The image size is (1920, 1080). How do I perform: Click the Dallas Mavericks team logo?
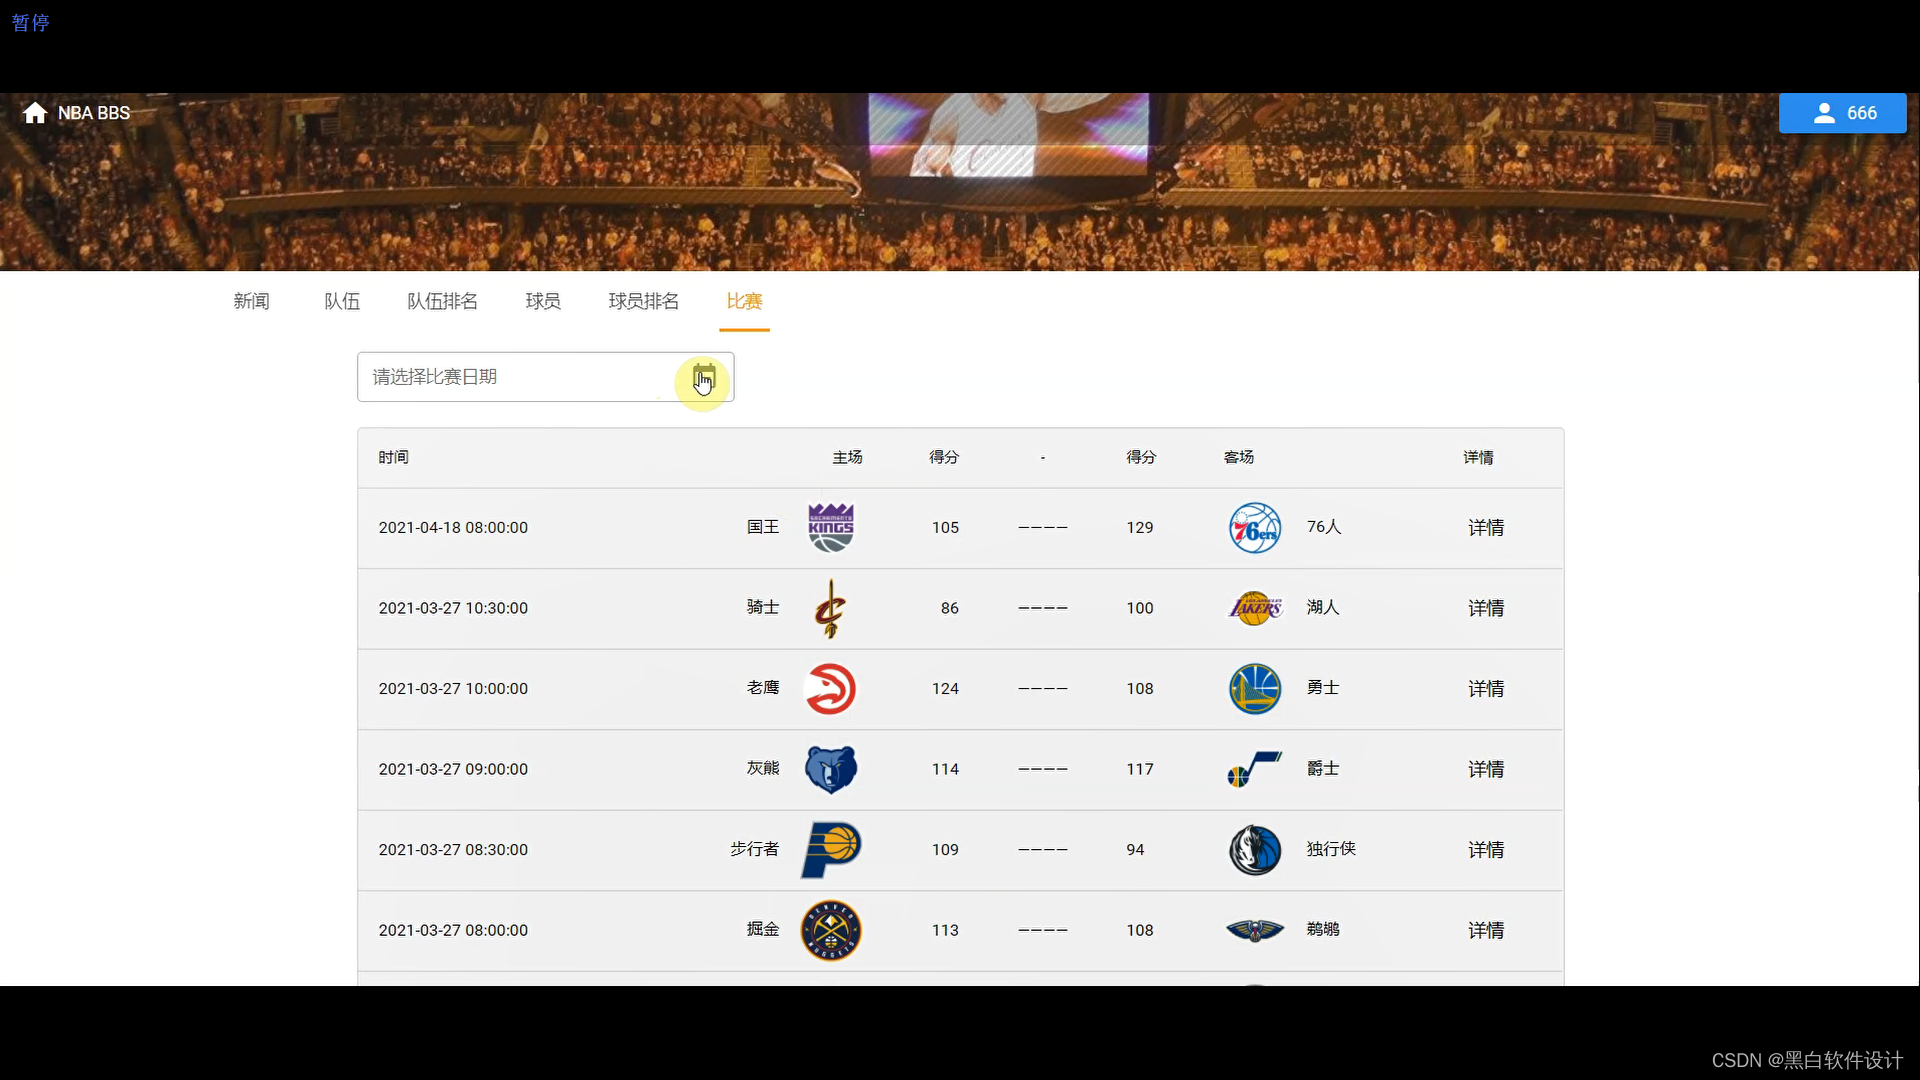coord(1254,850)
